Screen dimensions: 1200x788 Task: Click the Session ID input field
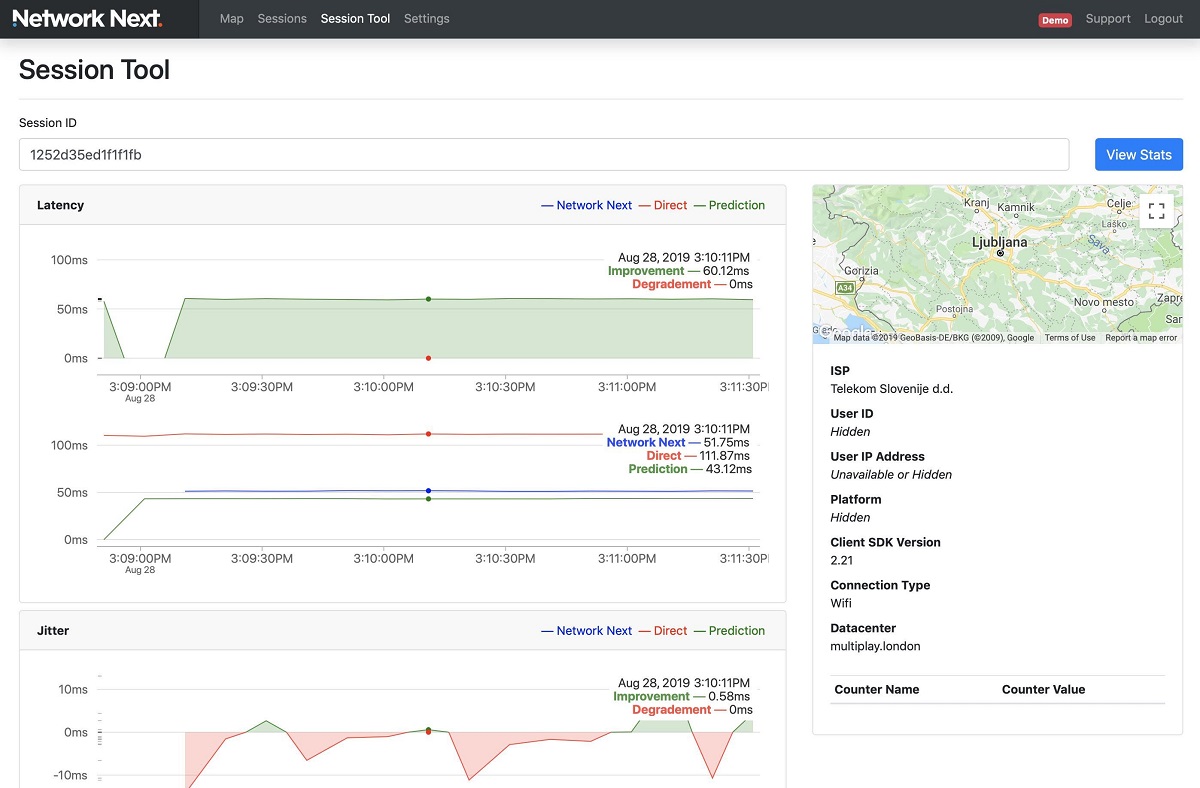(x=544, y=155)
